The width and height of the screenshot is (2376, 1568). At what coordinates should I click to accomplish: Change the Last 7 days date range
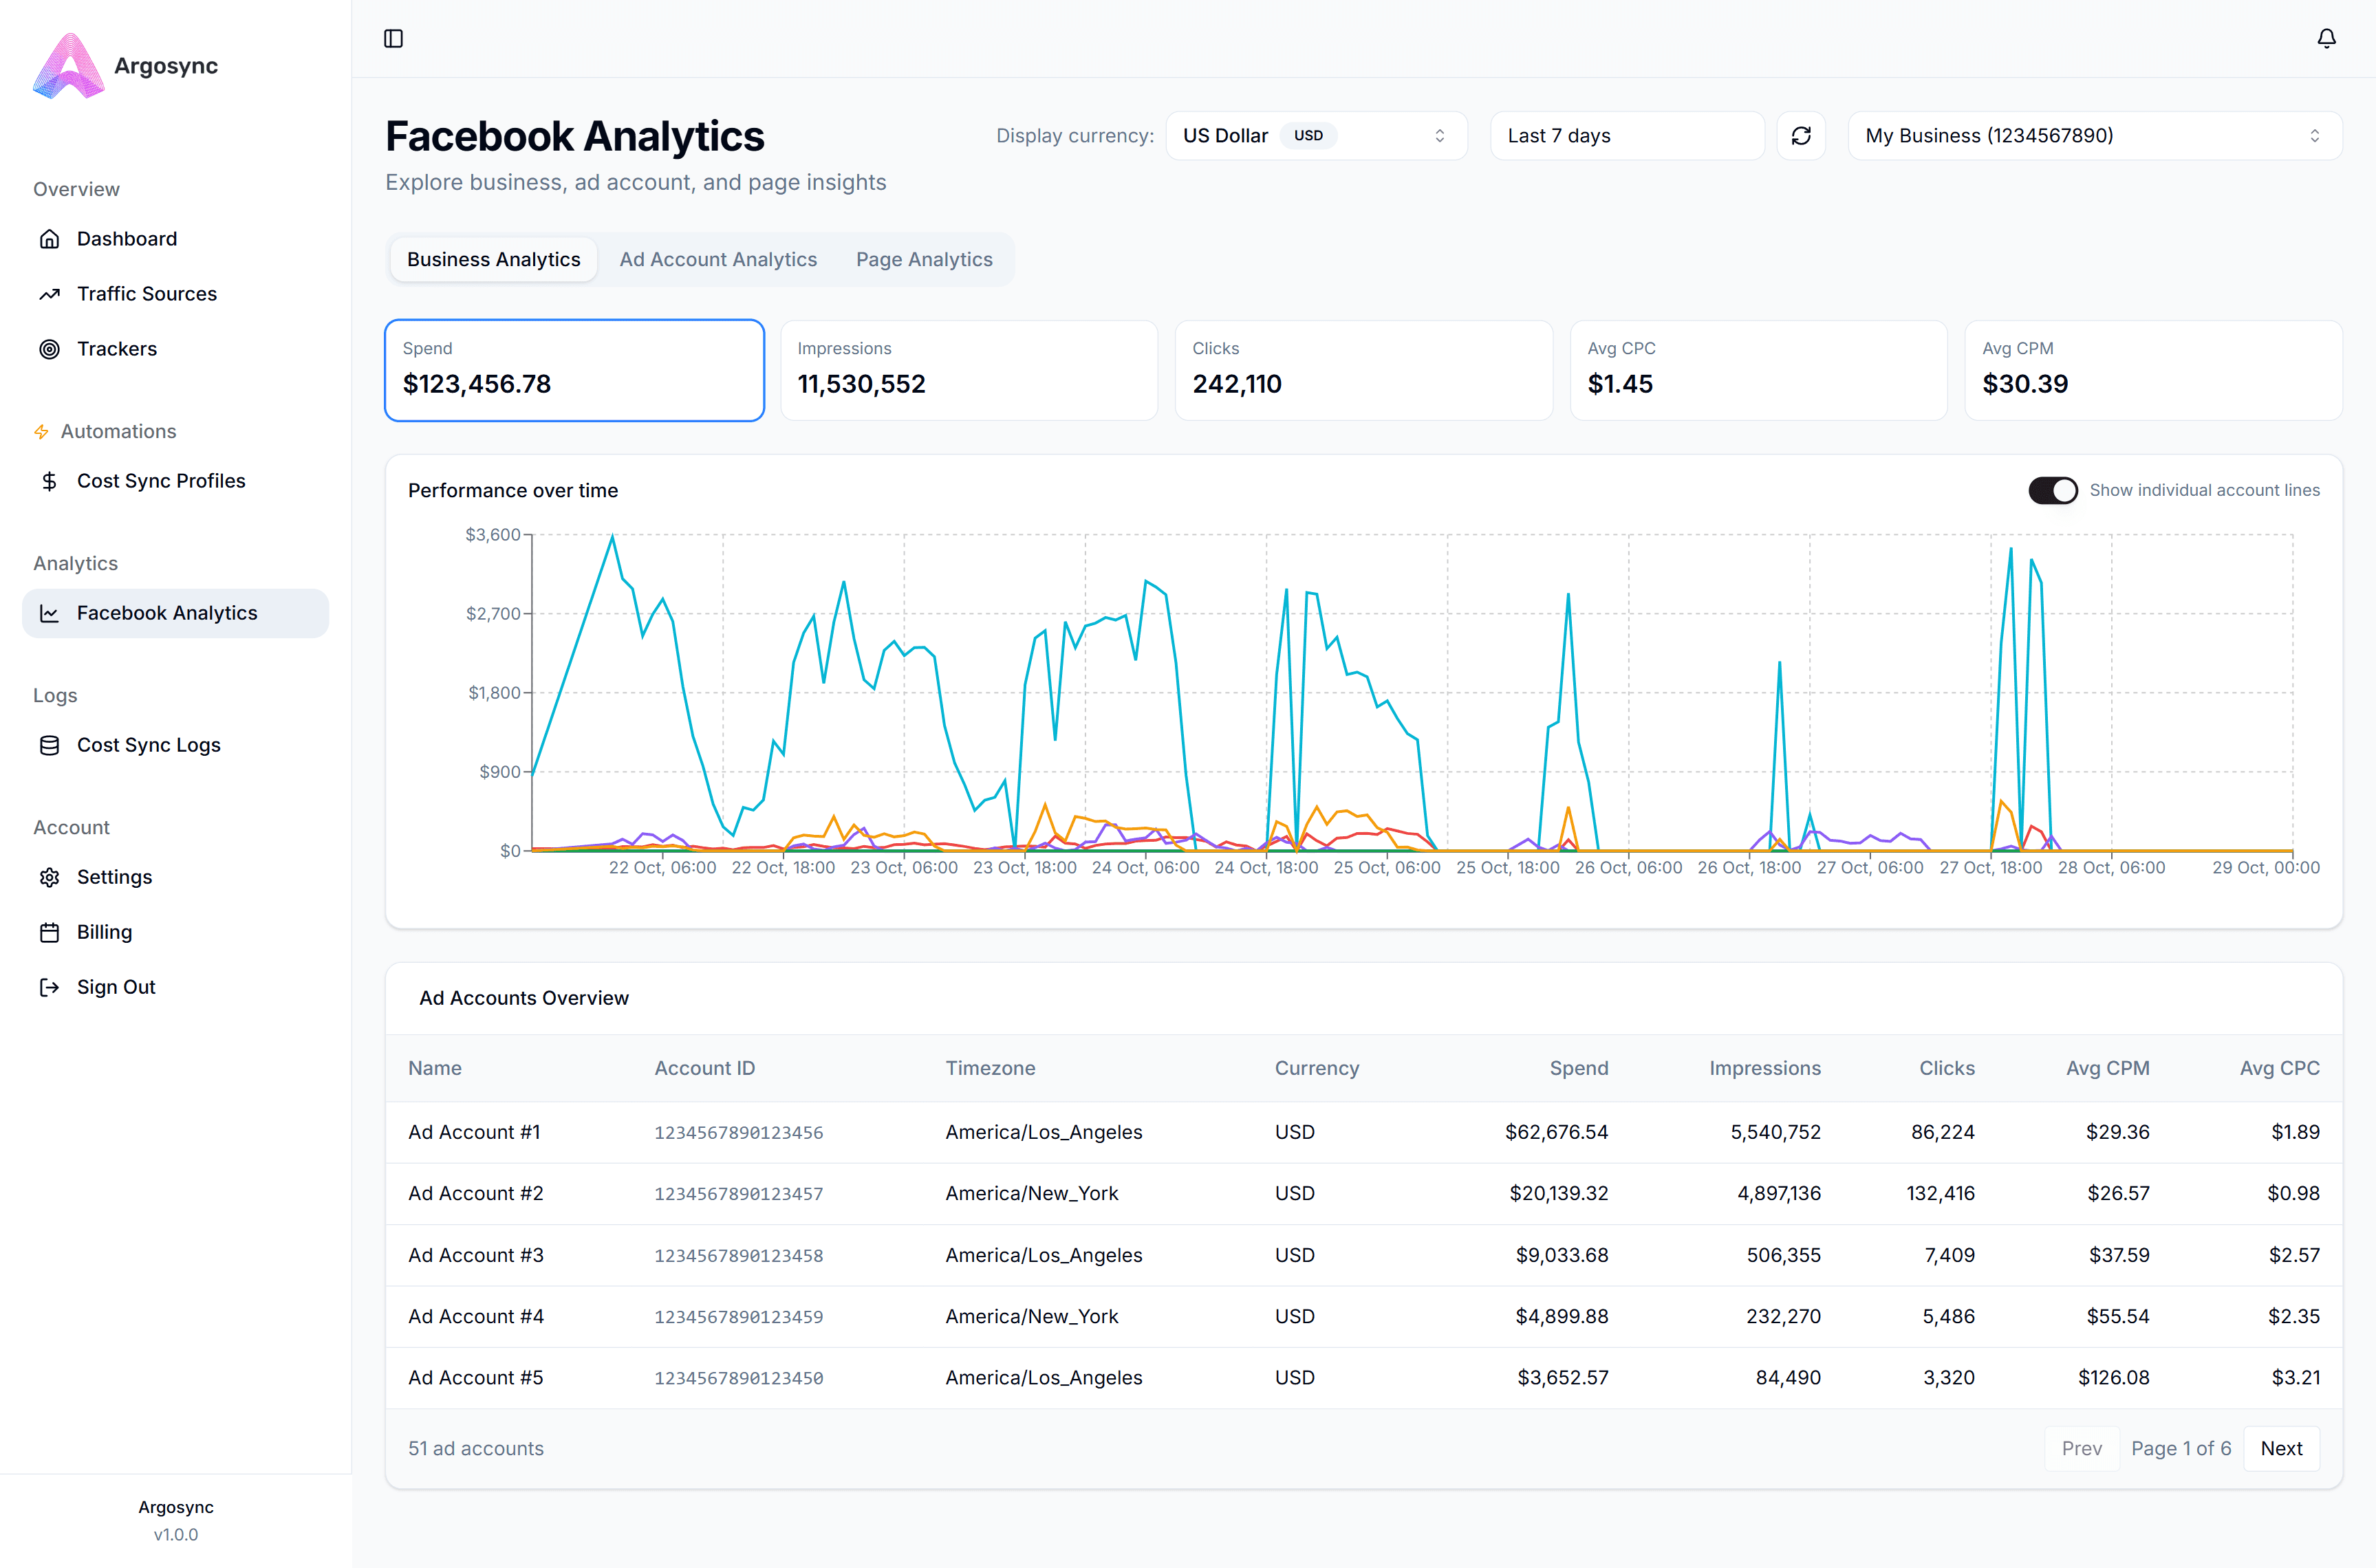[1627, 135]
